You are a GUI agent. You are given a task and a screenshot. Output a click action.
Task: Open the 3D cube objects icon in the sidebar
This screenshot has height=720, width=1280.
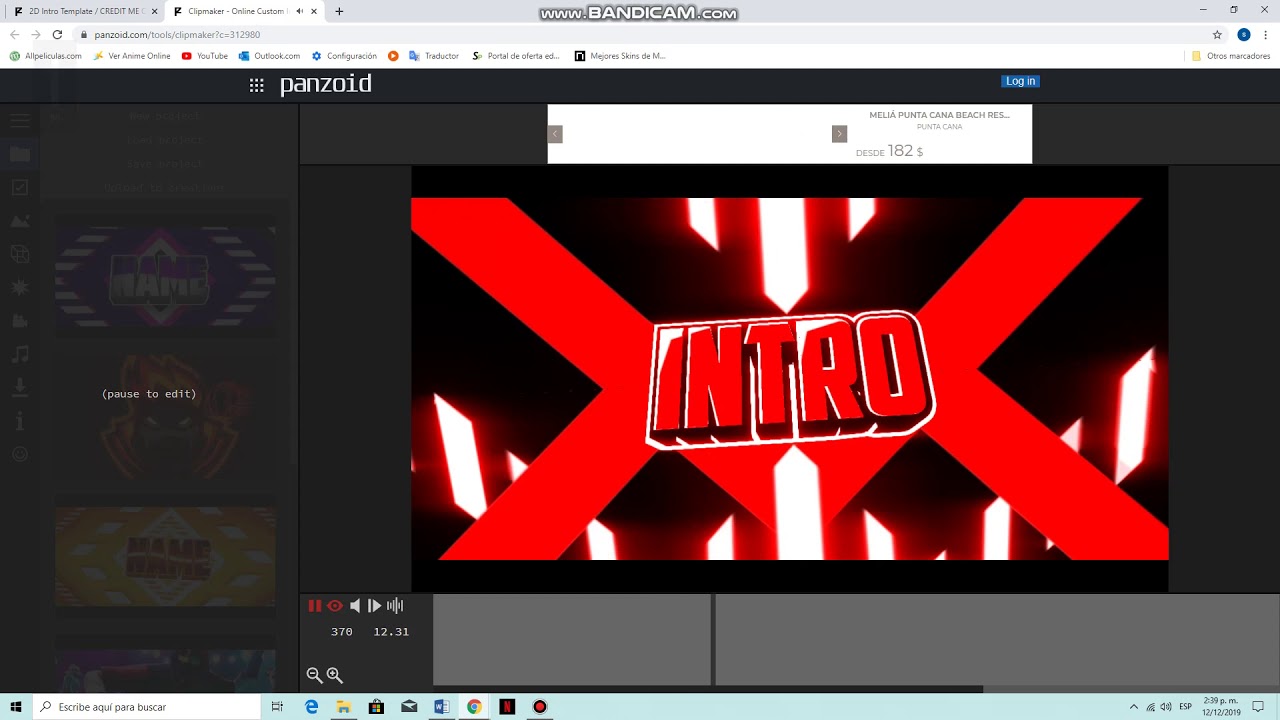(x=20, y=254)
